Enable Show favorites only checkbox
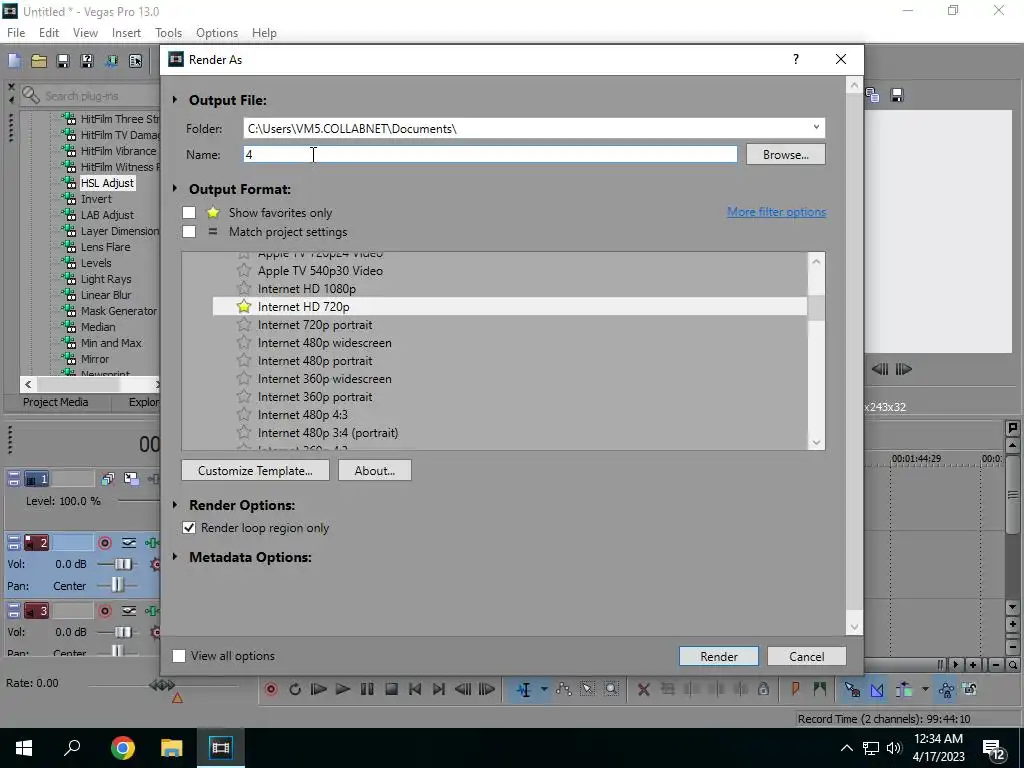Screen dimensions: 1024x768 click(x=189, y=212)
